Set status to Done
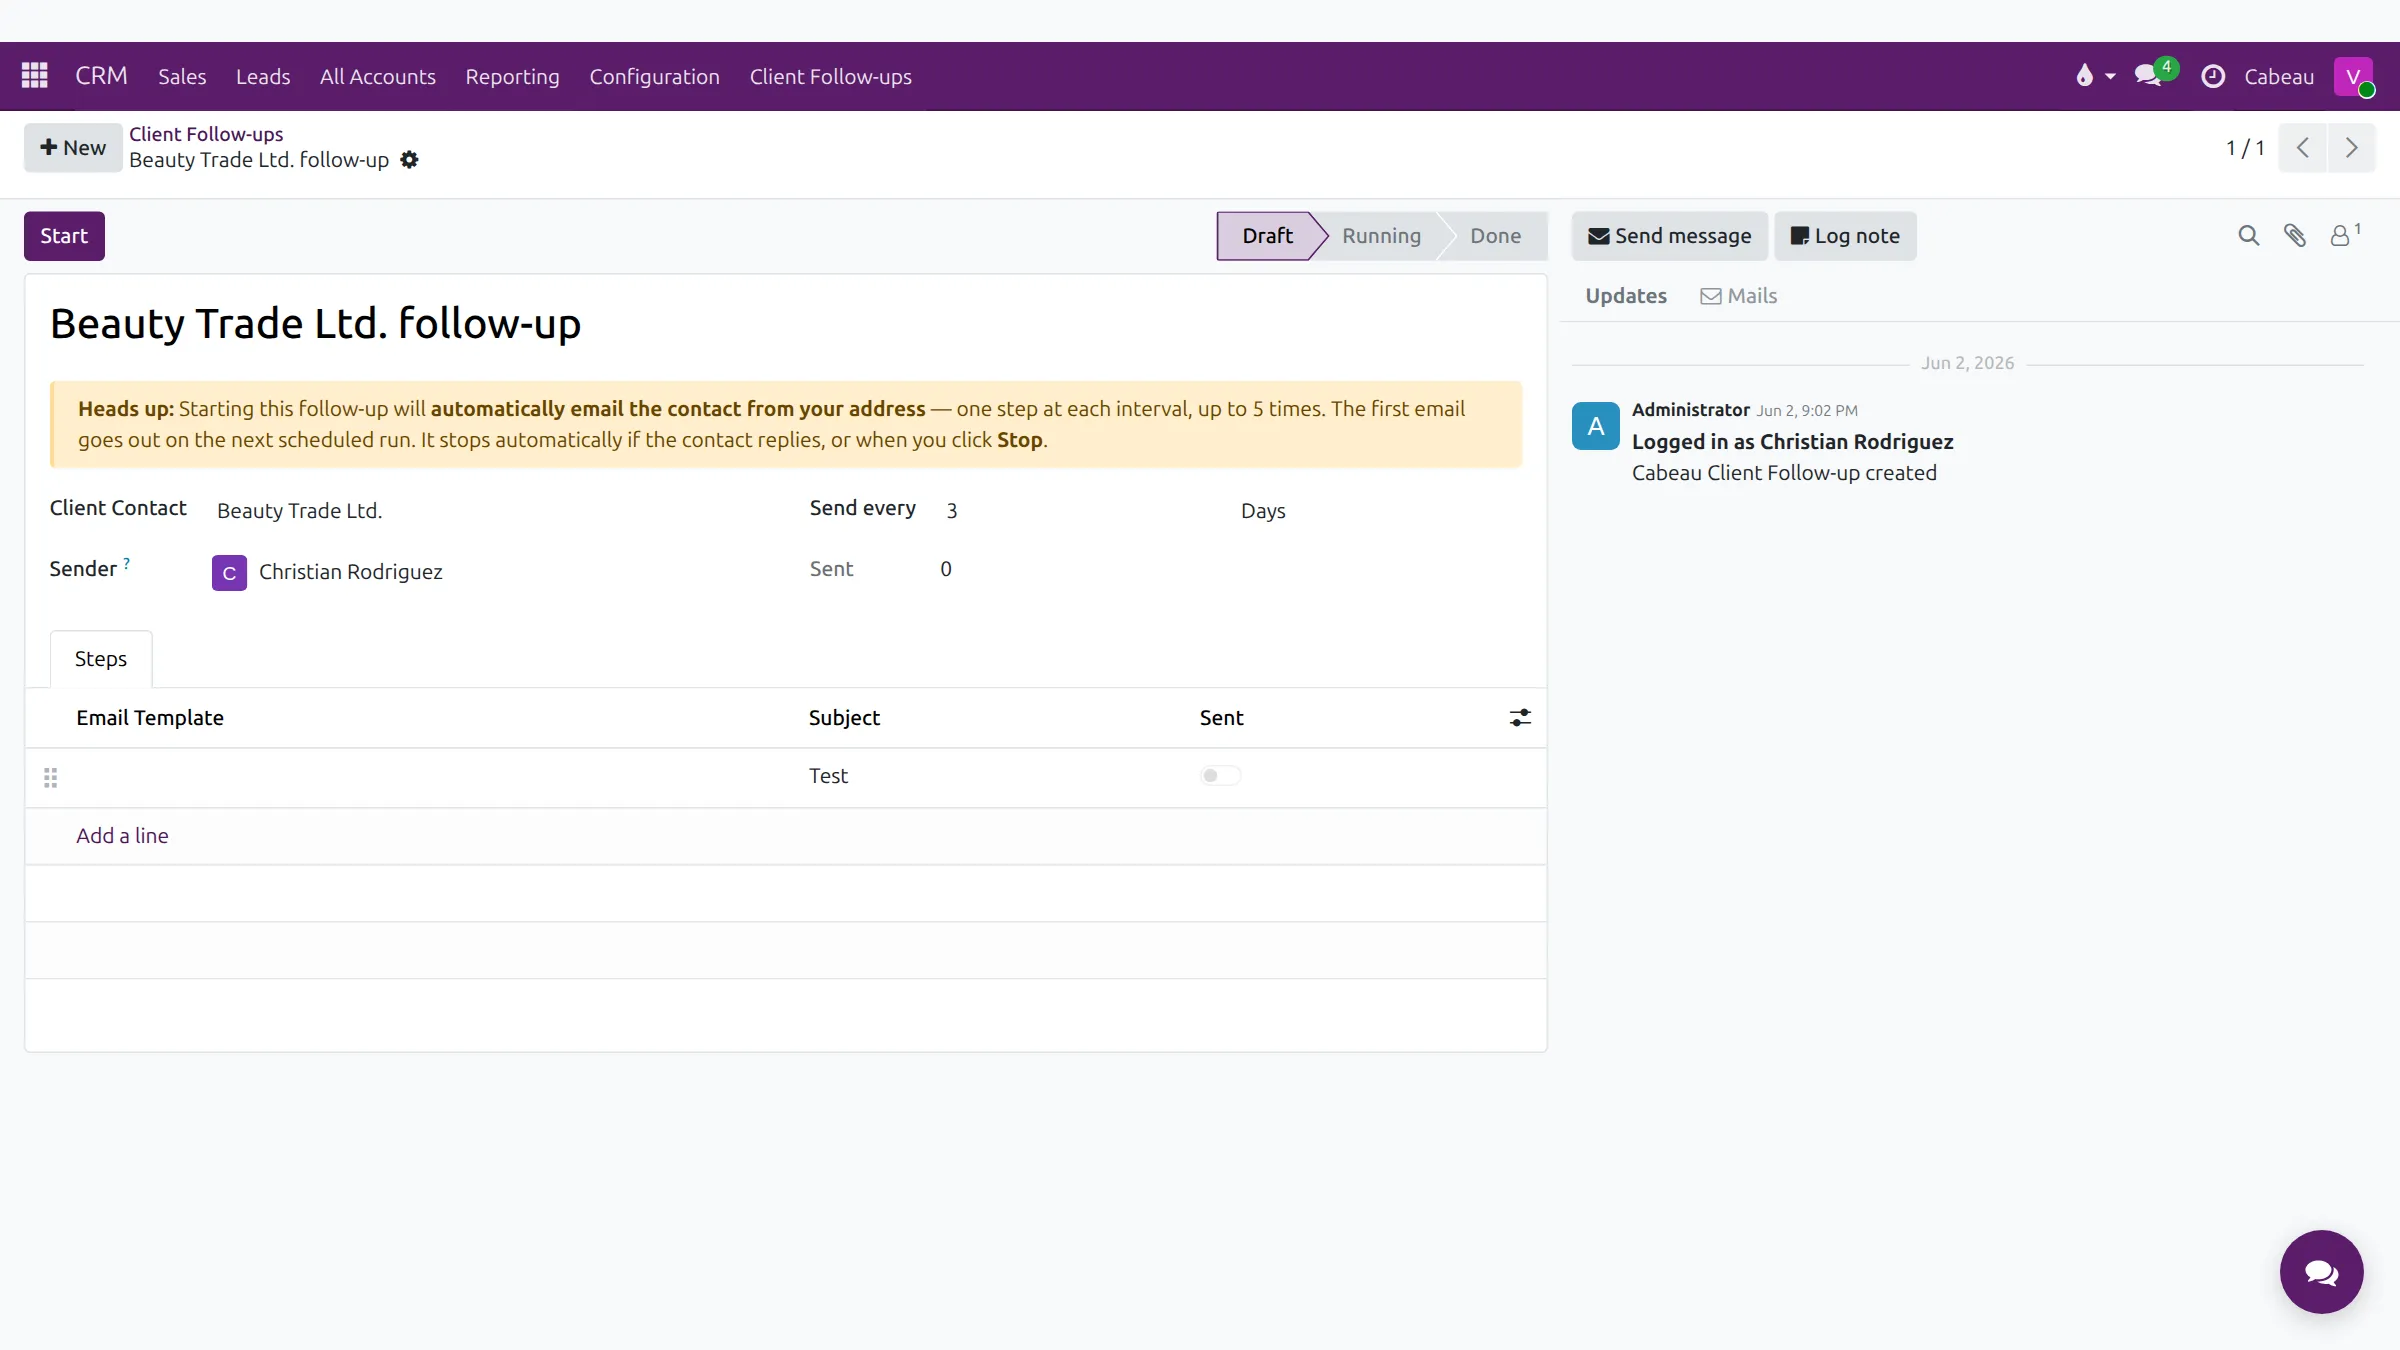This screenshot has width=2400, height=1350. (1495, 236)
